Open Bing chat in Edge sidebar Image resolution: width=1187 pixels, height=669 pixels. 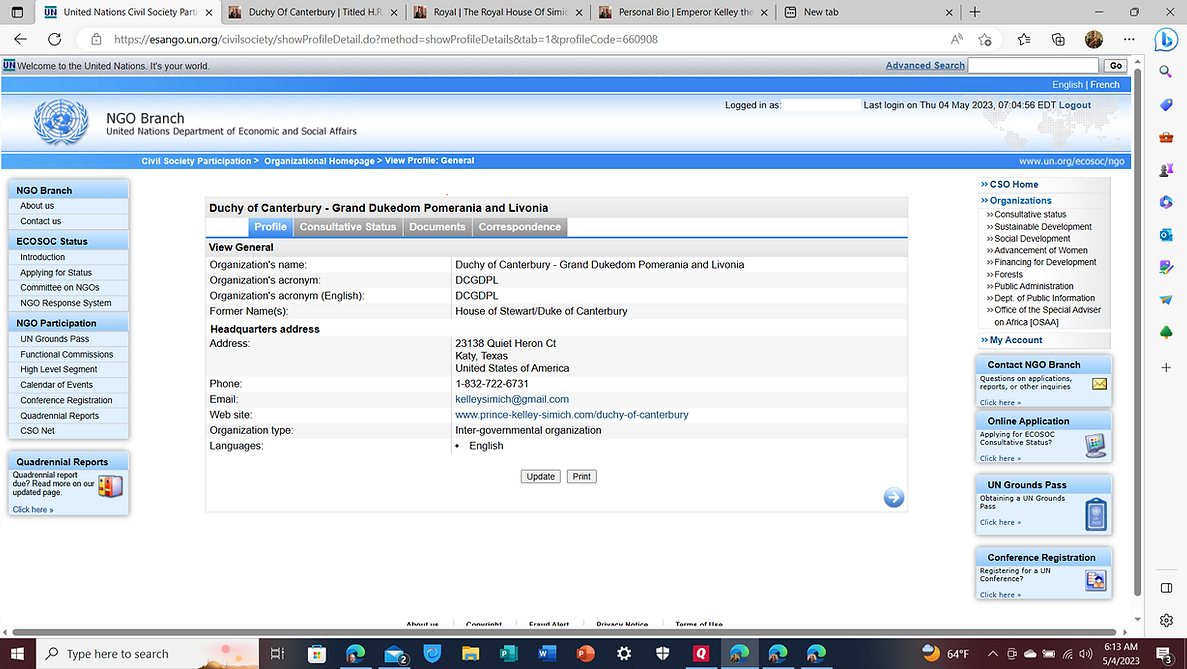click(1166, 39)
